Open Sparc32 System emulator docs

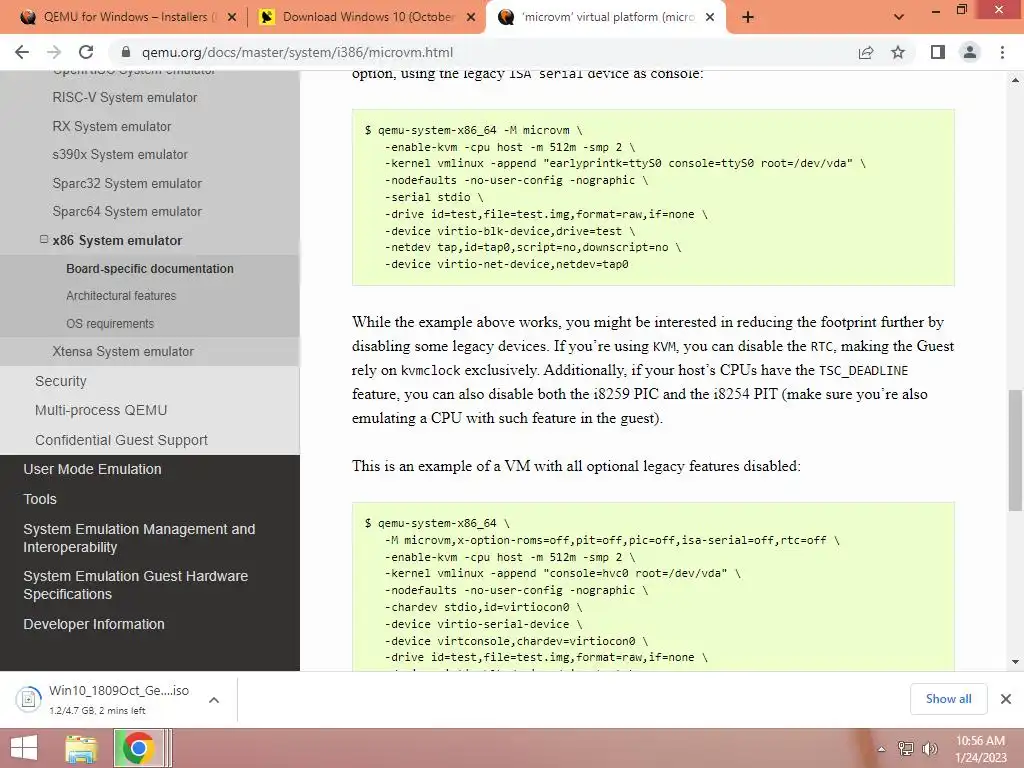pyautogui.click(x=127, y=184)
